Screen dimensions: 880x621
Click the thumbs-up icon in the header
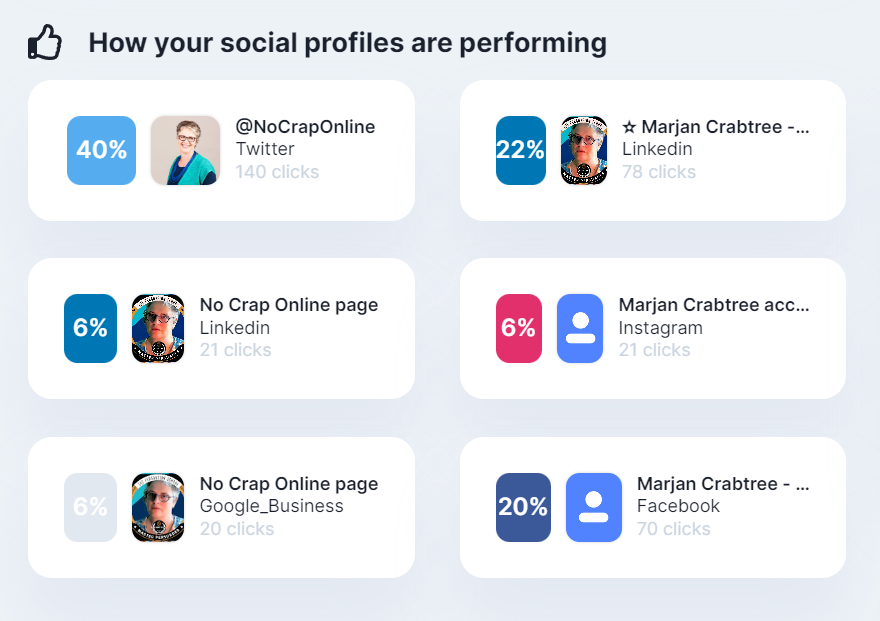[45, 43]
